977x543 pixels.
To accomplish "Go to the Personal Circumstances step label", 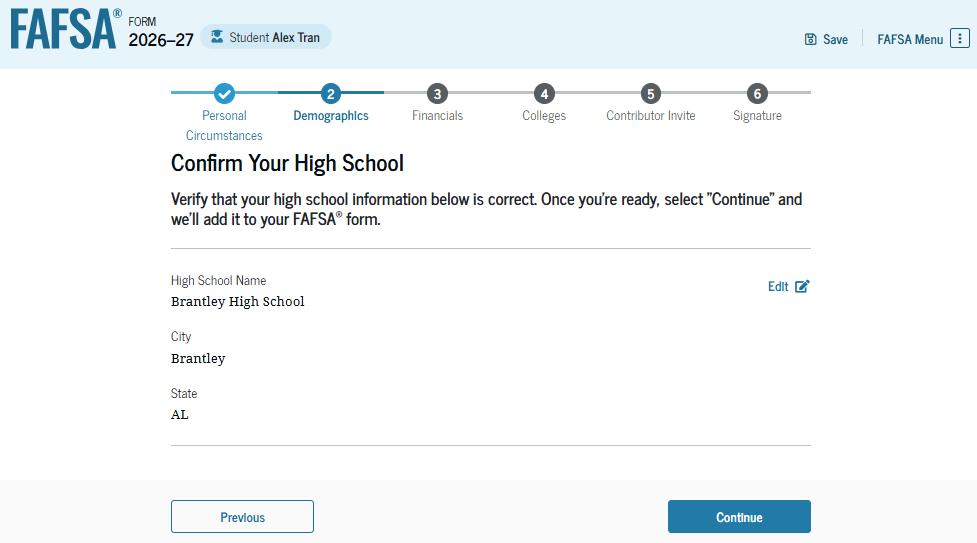I will [224, 125].
